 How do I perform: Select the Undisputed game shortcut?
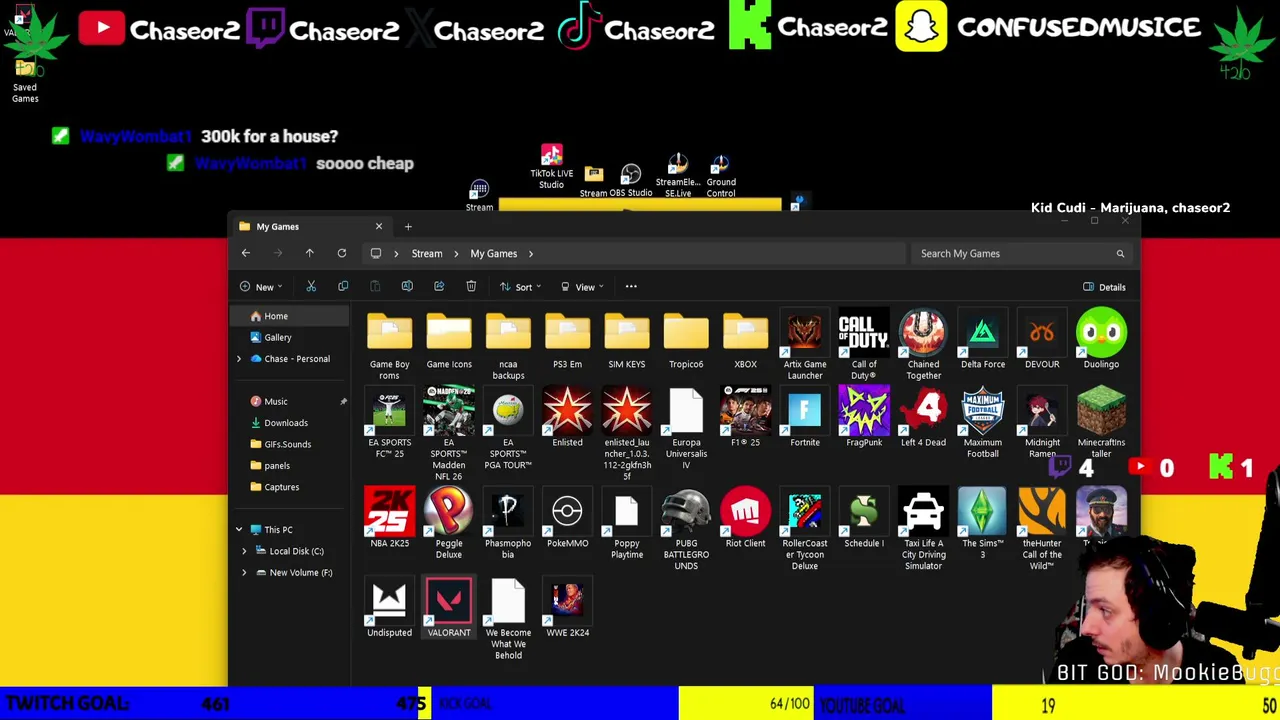389,608
